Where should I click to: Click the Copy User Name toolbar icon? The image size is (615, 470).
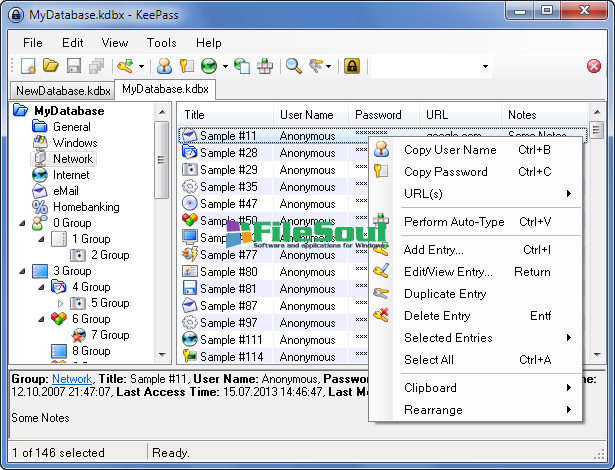(x=164, y=66)
